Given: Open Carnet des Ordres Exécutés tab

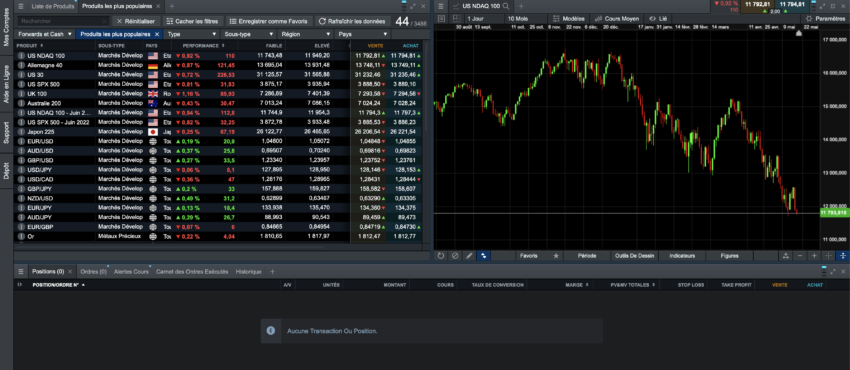Looking at the screenshot, I should [192, 271].
